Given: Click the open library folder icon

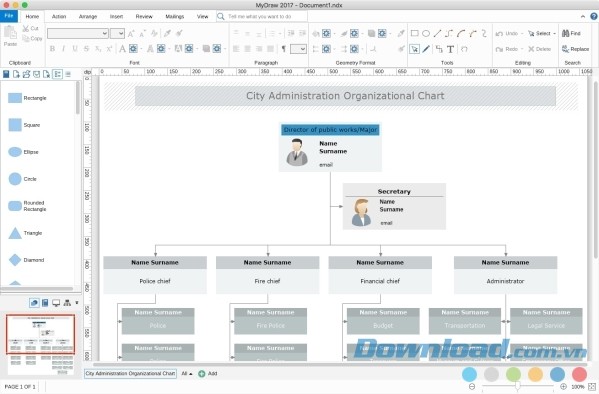Looking at the screenshot, I should pyautogui.click(x=26, y=74).
